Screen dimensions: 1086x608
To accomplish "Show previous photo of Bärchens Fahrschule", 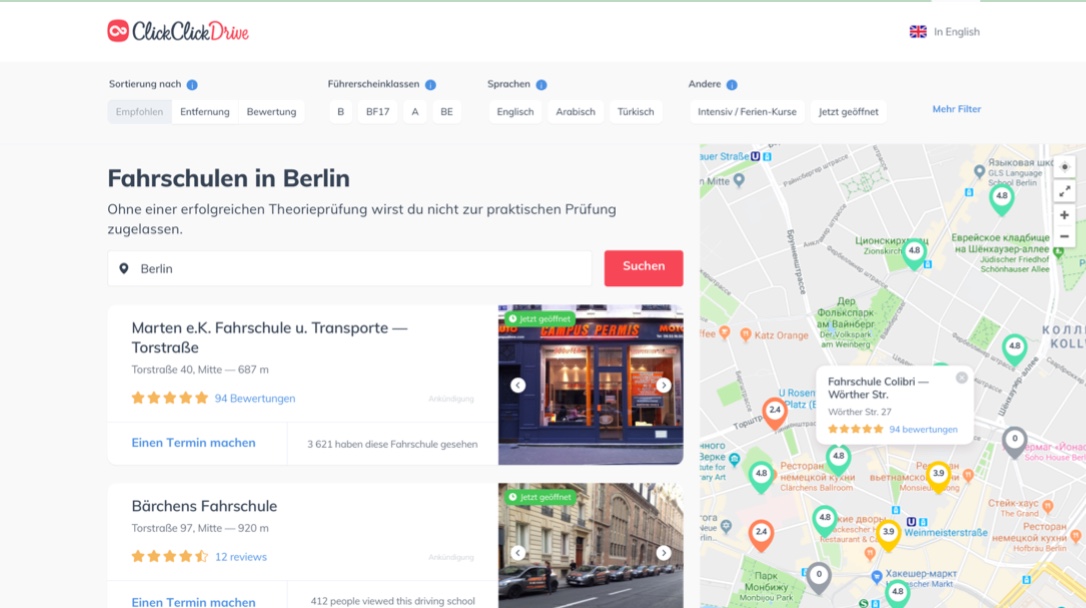I will point(518,553).
